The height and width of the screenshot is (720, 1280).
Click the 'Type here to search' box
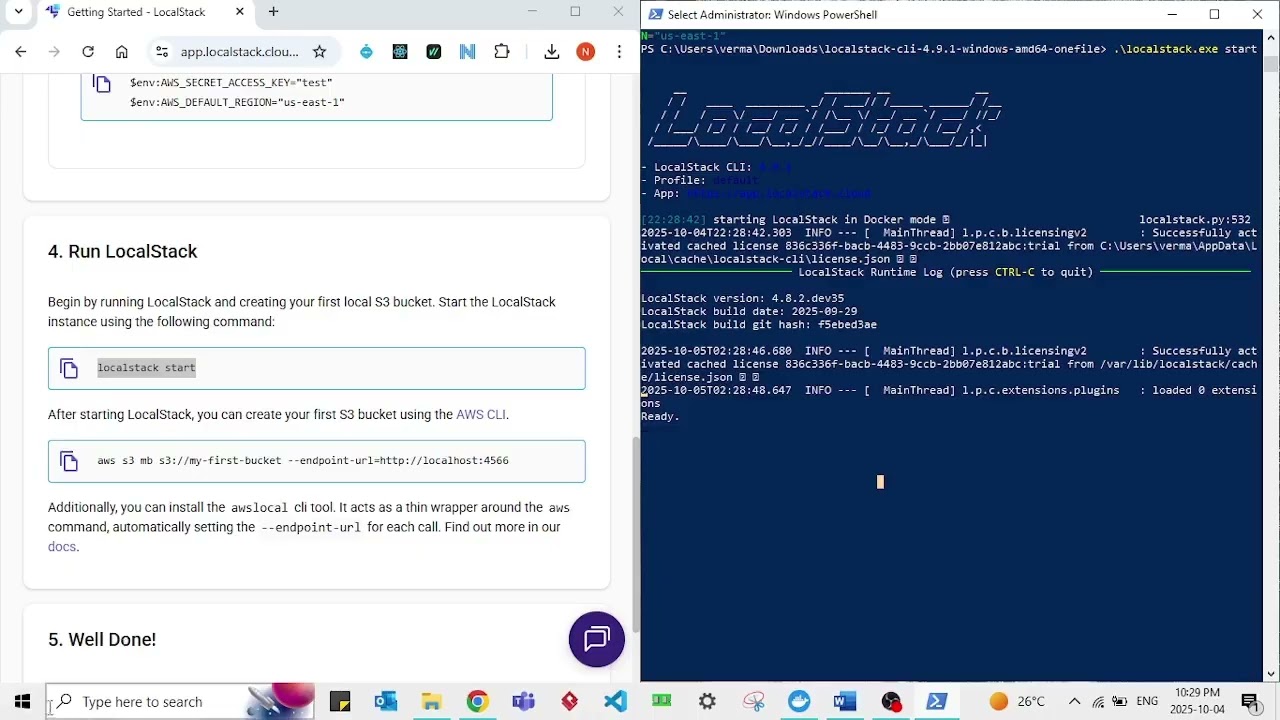point(180,702)
